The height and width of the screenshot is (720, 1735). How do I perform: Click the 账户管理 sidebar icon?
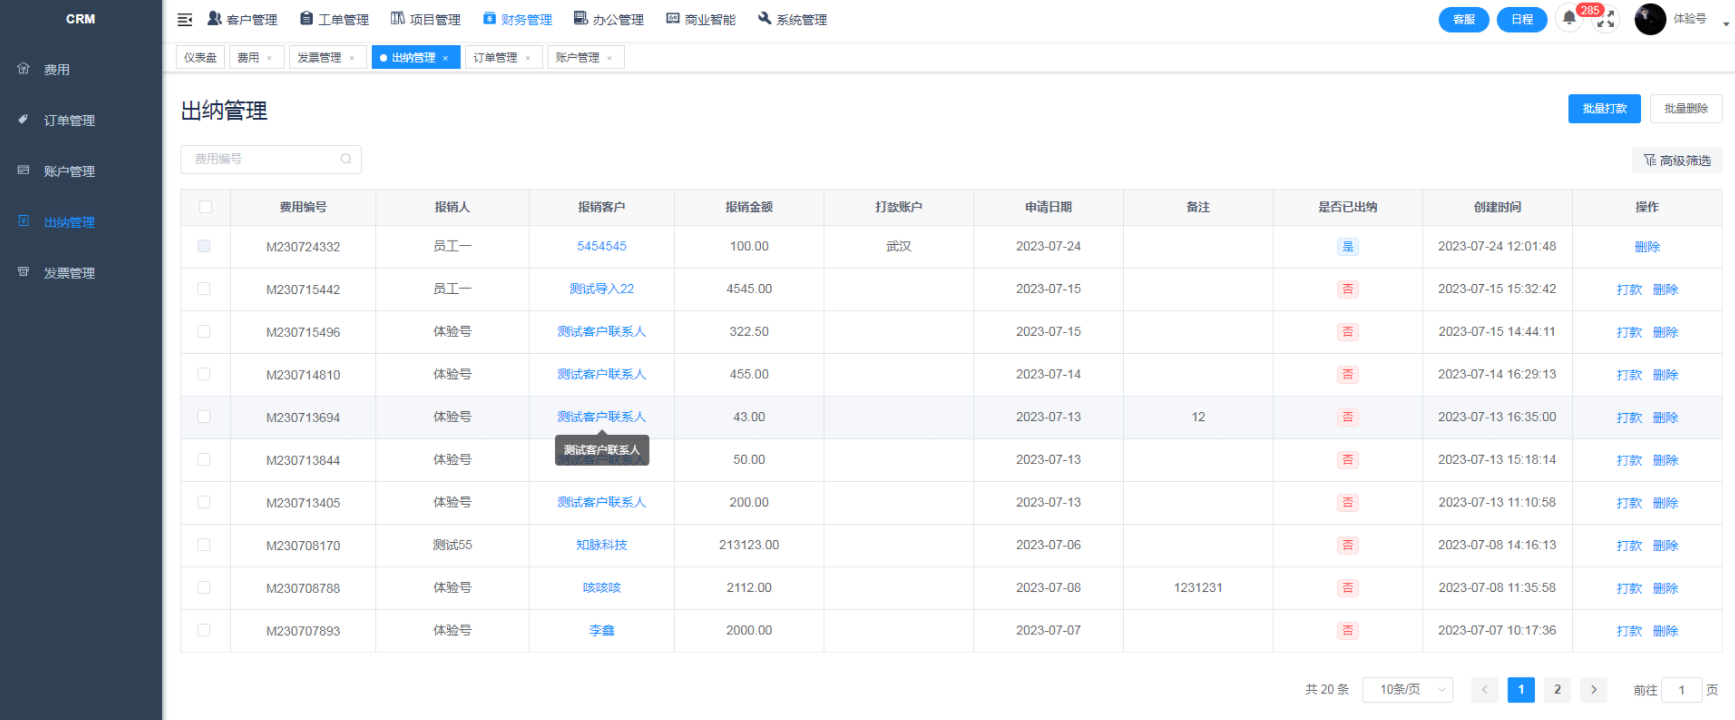[23, 171]
